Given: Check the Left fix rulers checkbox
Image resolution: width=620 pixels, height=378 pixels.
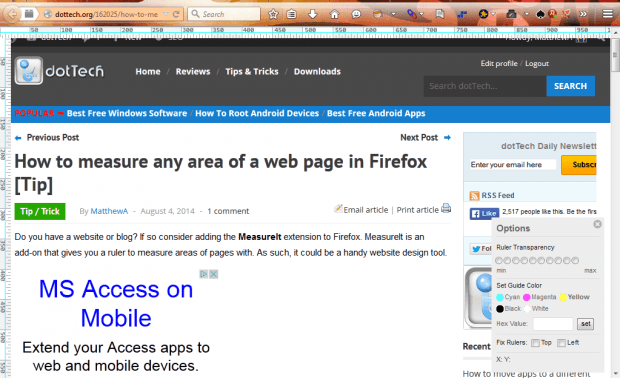Looking at the screenshot, I should coord(561,343).
